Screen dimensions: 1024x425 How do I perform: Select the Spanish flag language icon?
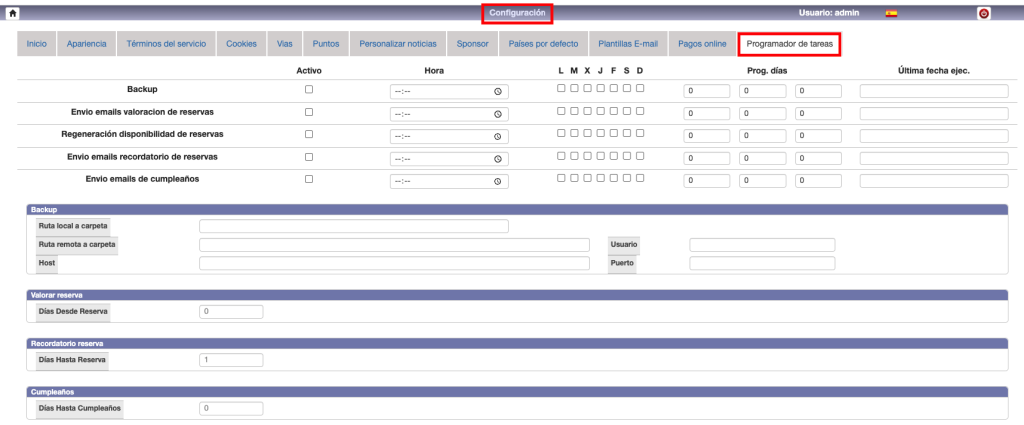(x=891, y=13)
